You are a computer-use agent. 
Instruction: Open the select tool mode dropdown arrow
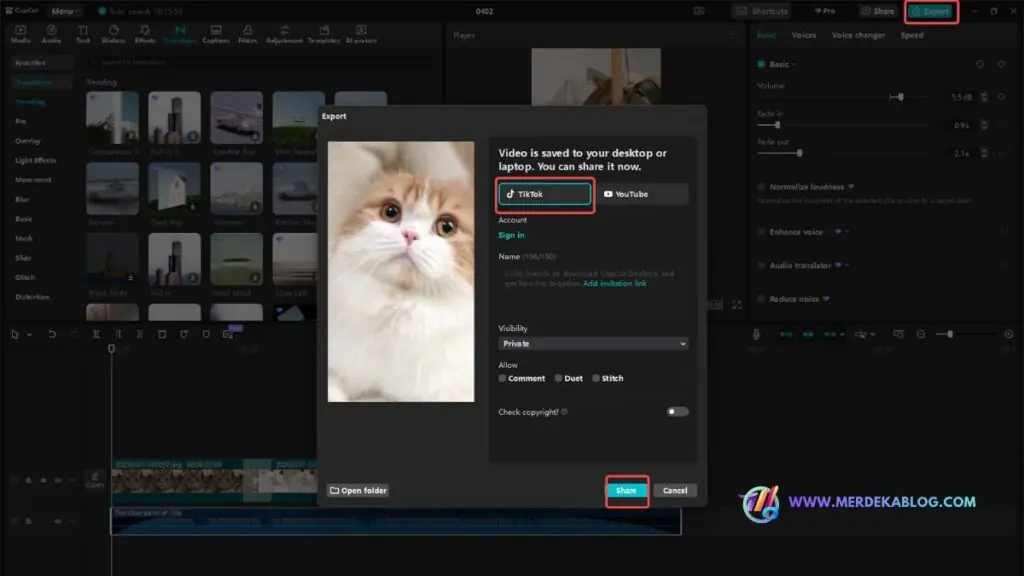[29, 335]
